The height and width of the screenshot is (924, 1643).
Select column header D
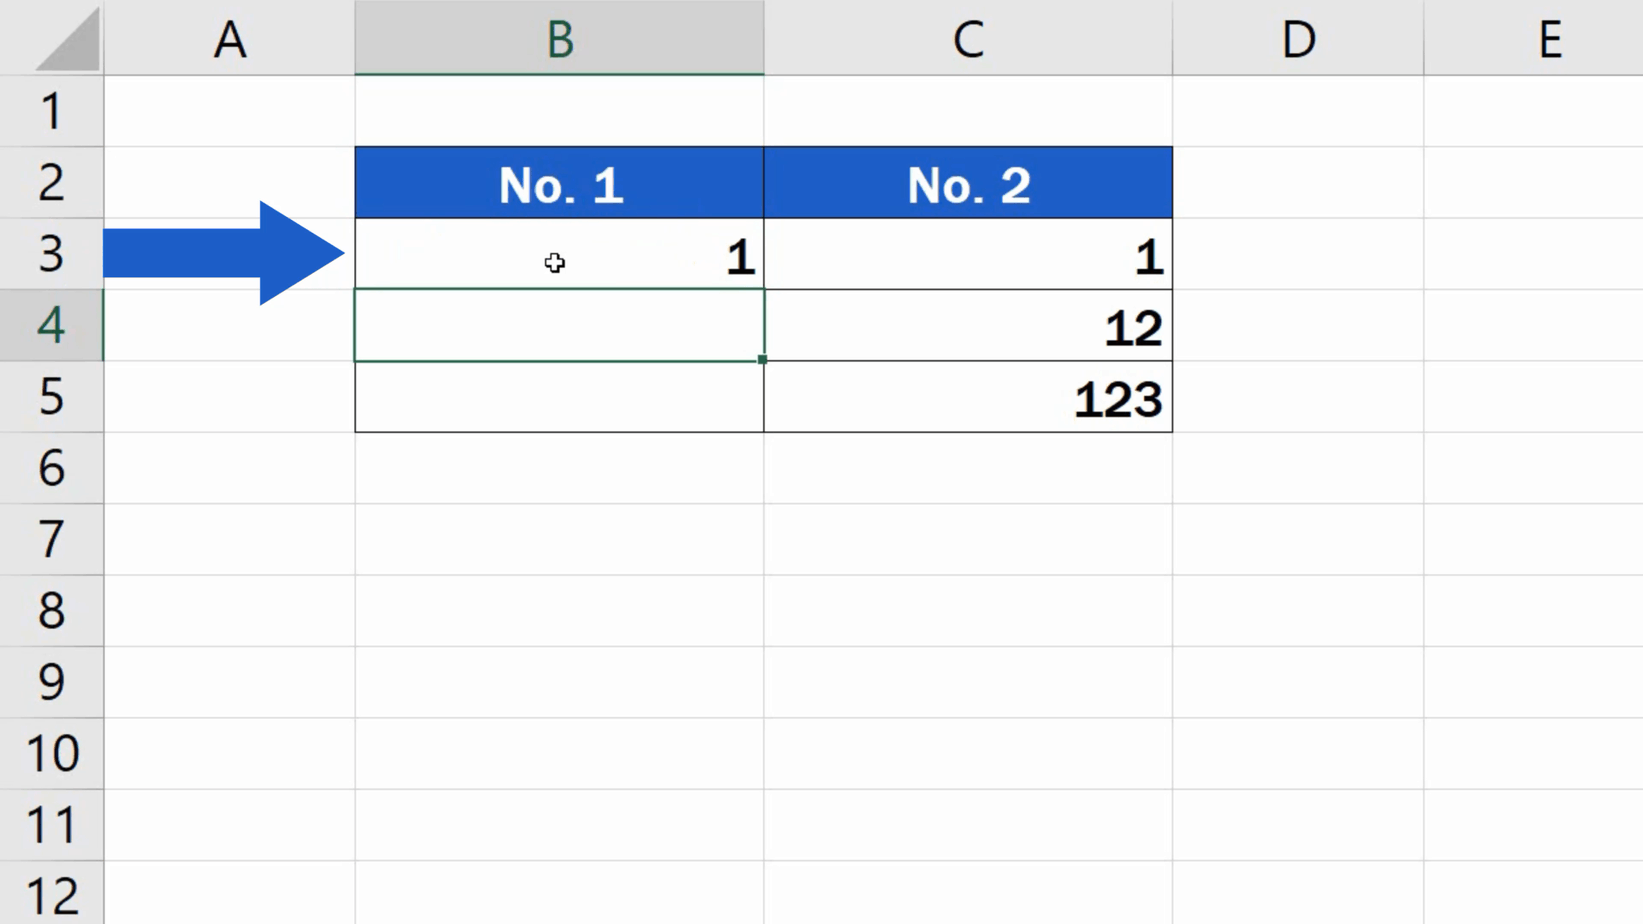tap(1297, 40)
